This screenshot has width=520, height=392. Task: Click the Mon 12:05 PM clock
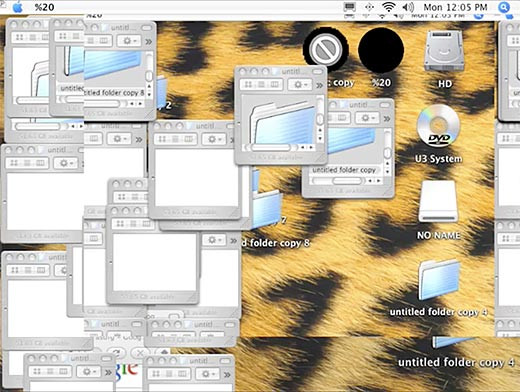[x=455, y=7]
